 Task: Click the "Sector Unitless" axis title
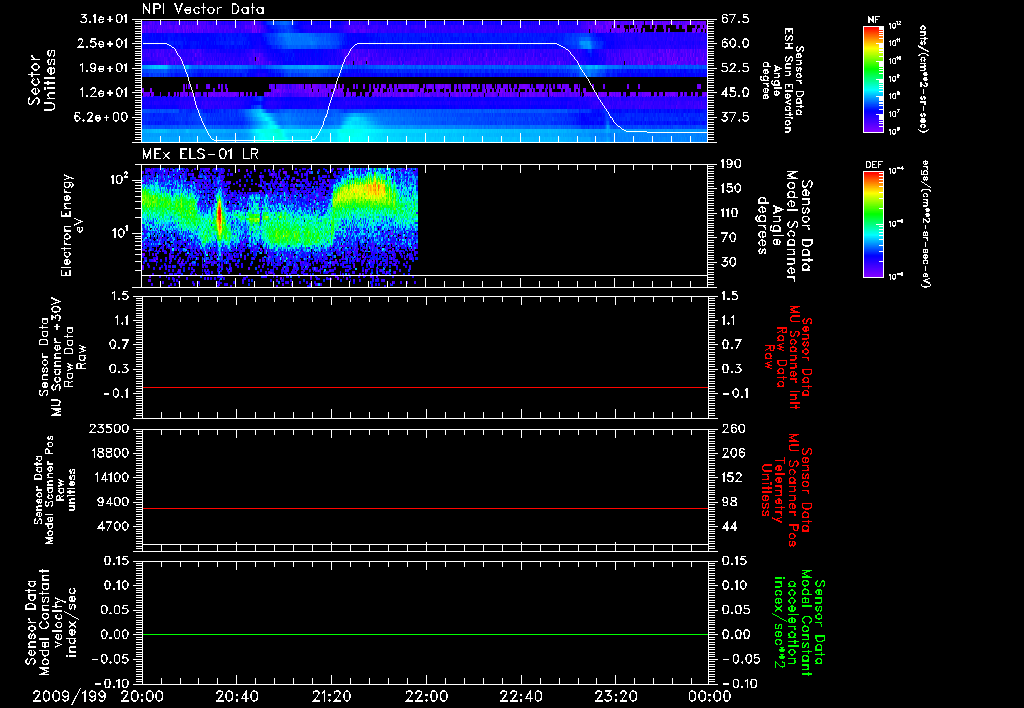[42, 80]
